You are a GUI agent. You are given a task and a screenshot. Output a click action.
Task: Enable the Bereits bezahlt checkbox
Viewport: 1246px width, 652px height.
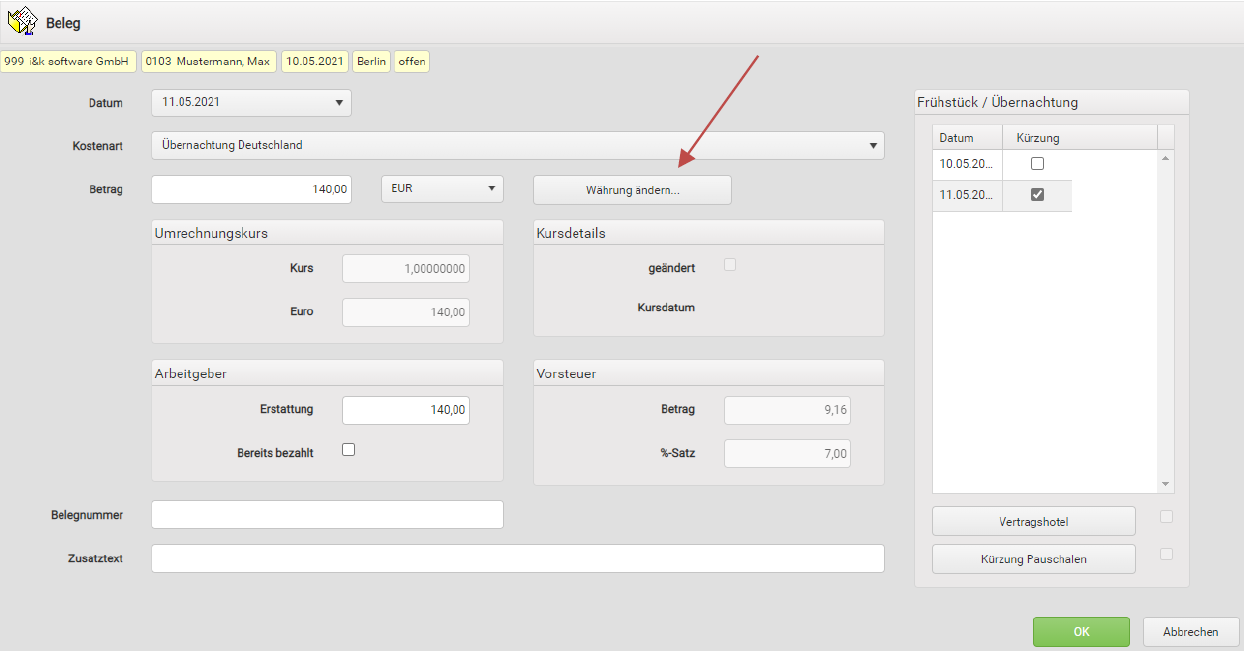pos(349,450)
